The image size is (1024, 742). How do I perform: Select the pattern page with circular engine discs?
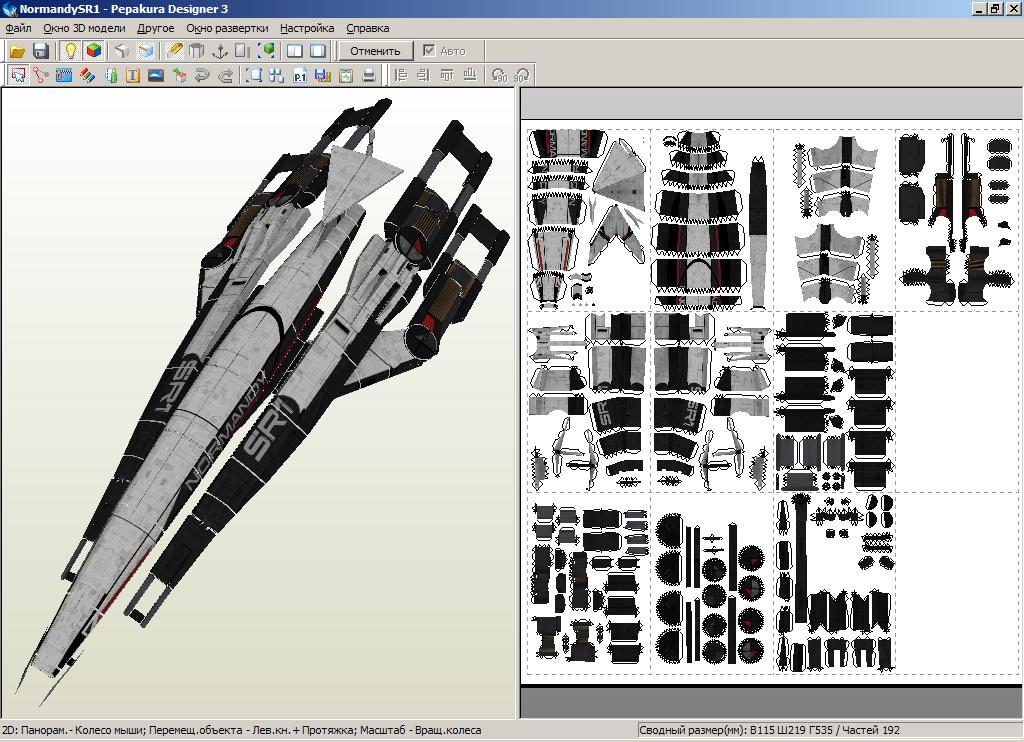pyautogui.click(x=711, y=583)
